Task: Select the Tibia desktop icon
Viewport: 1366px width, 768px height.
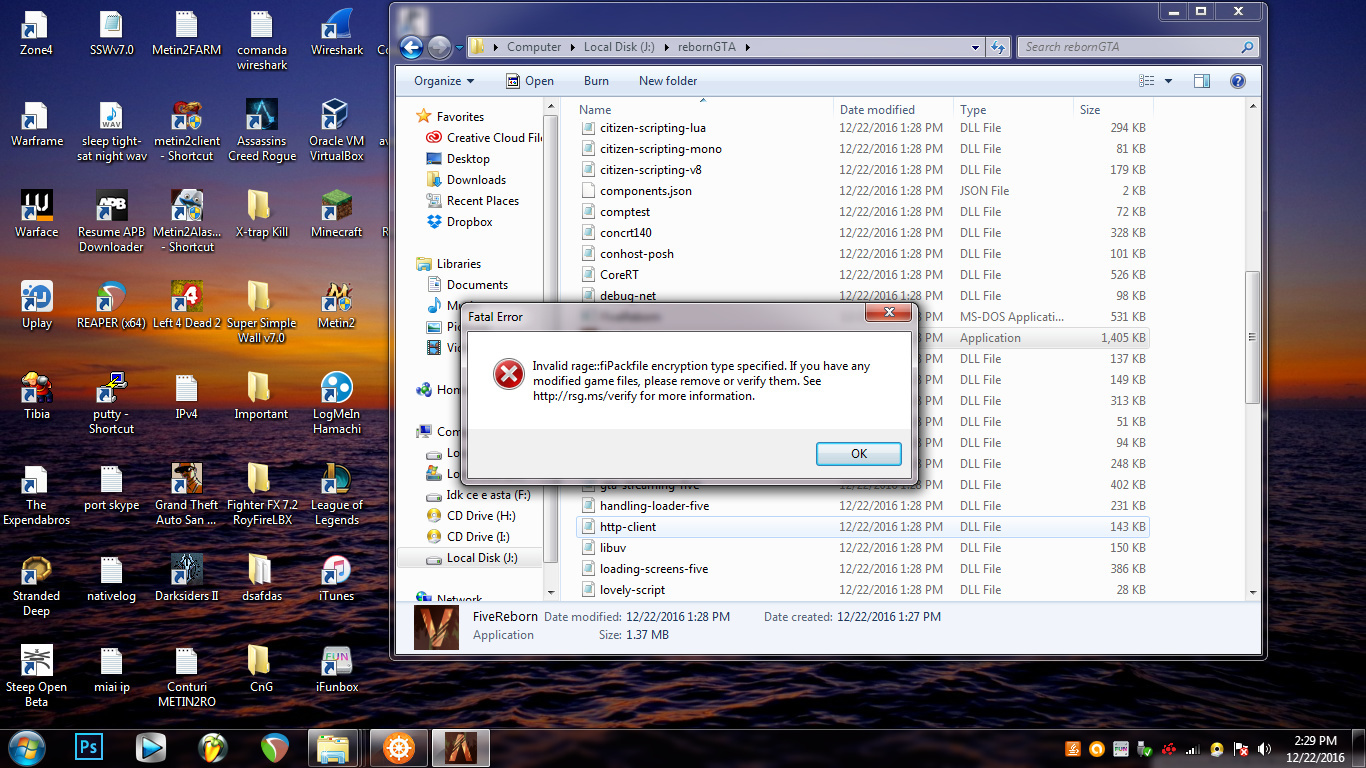Action: [37, 396]
